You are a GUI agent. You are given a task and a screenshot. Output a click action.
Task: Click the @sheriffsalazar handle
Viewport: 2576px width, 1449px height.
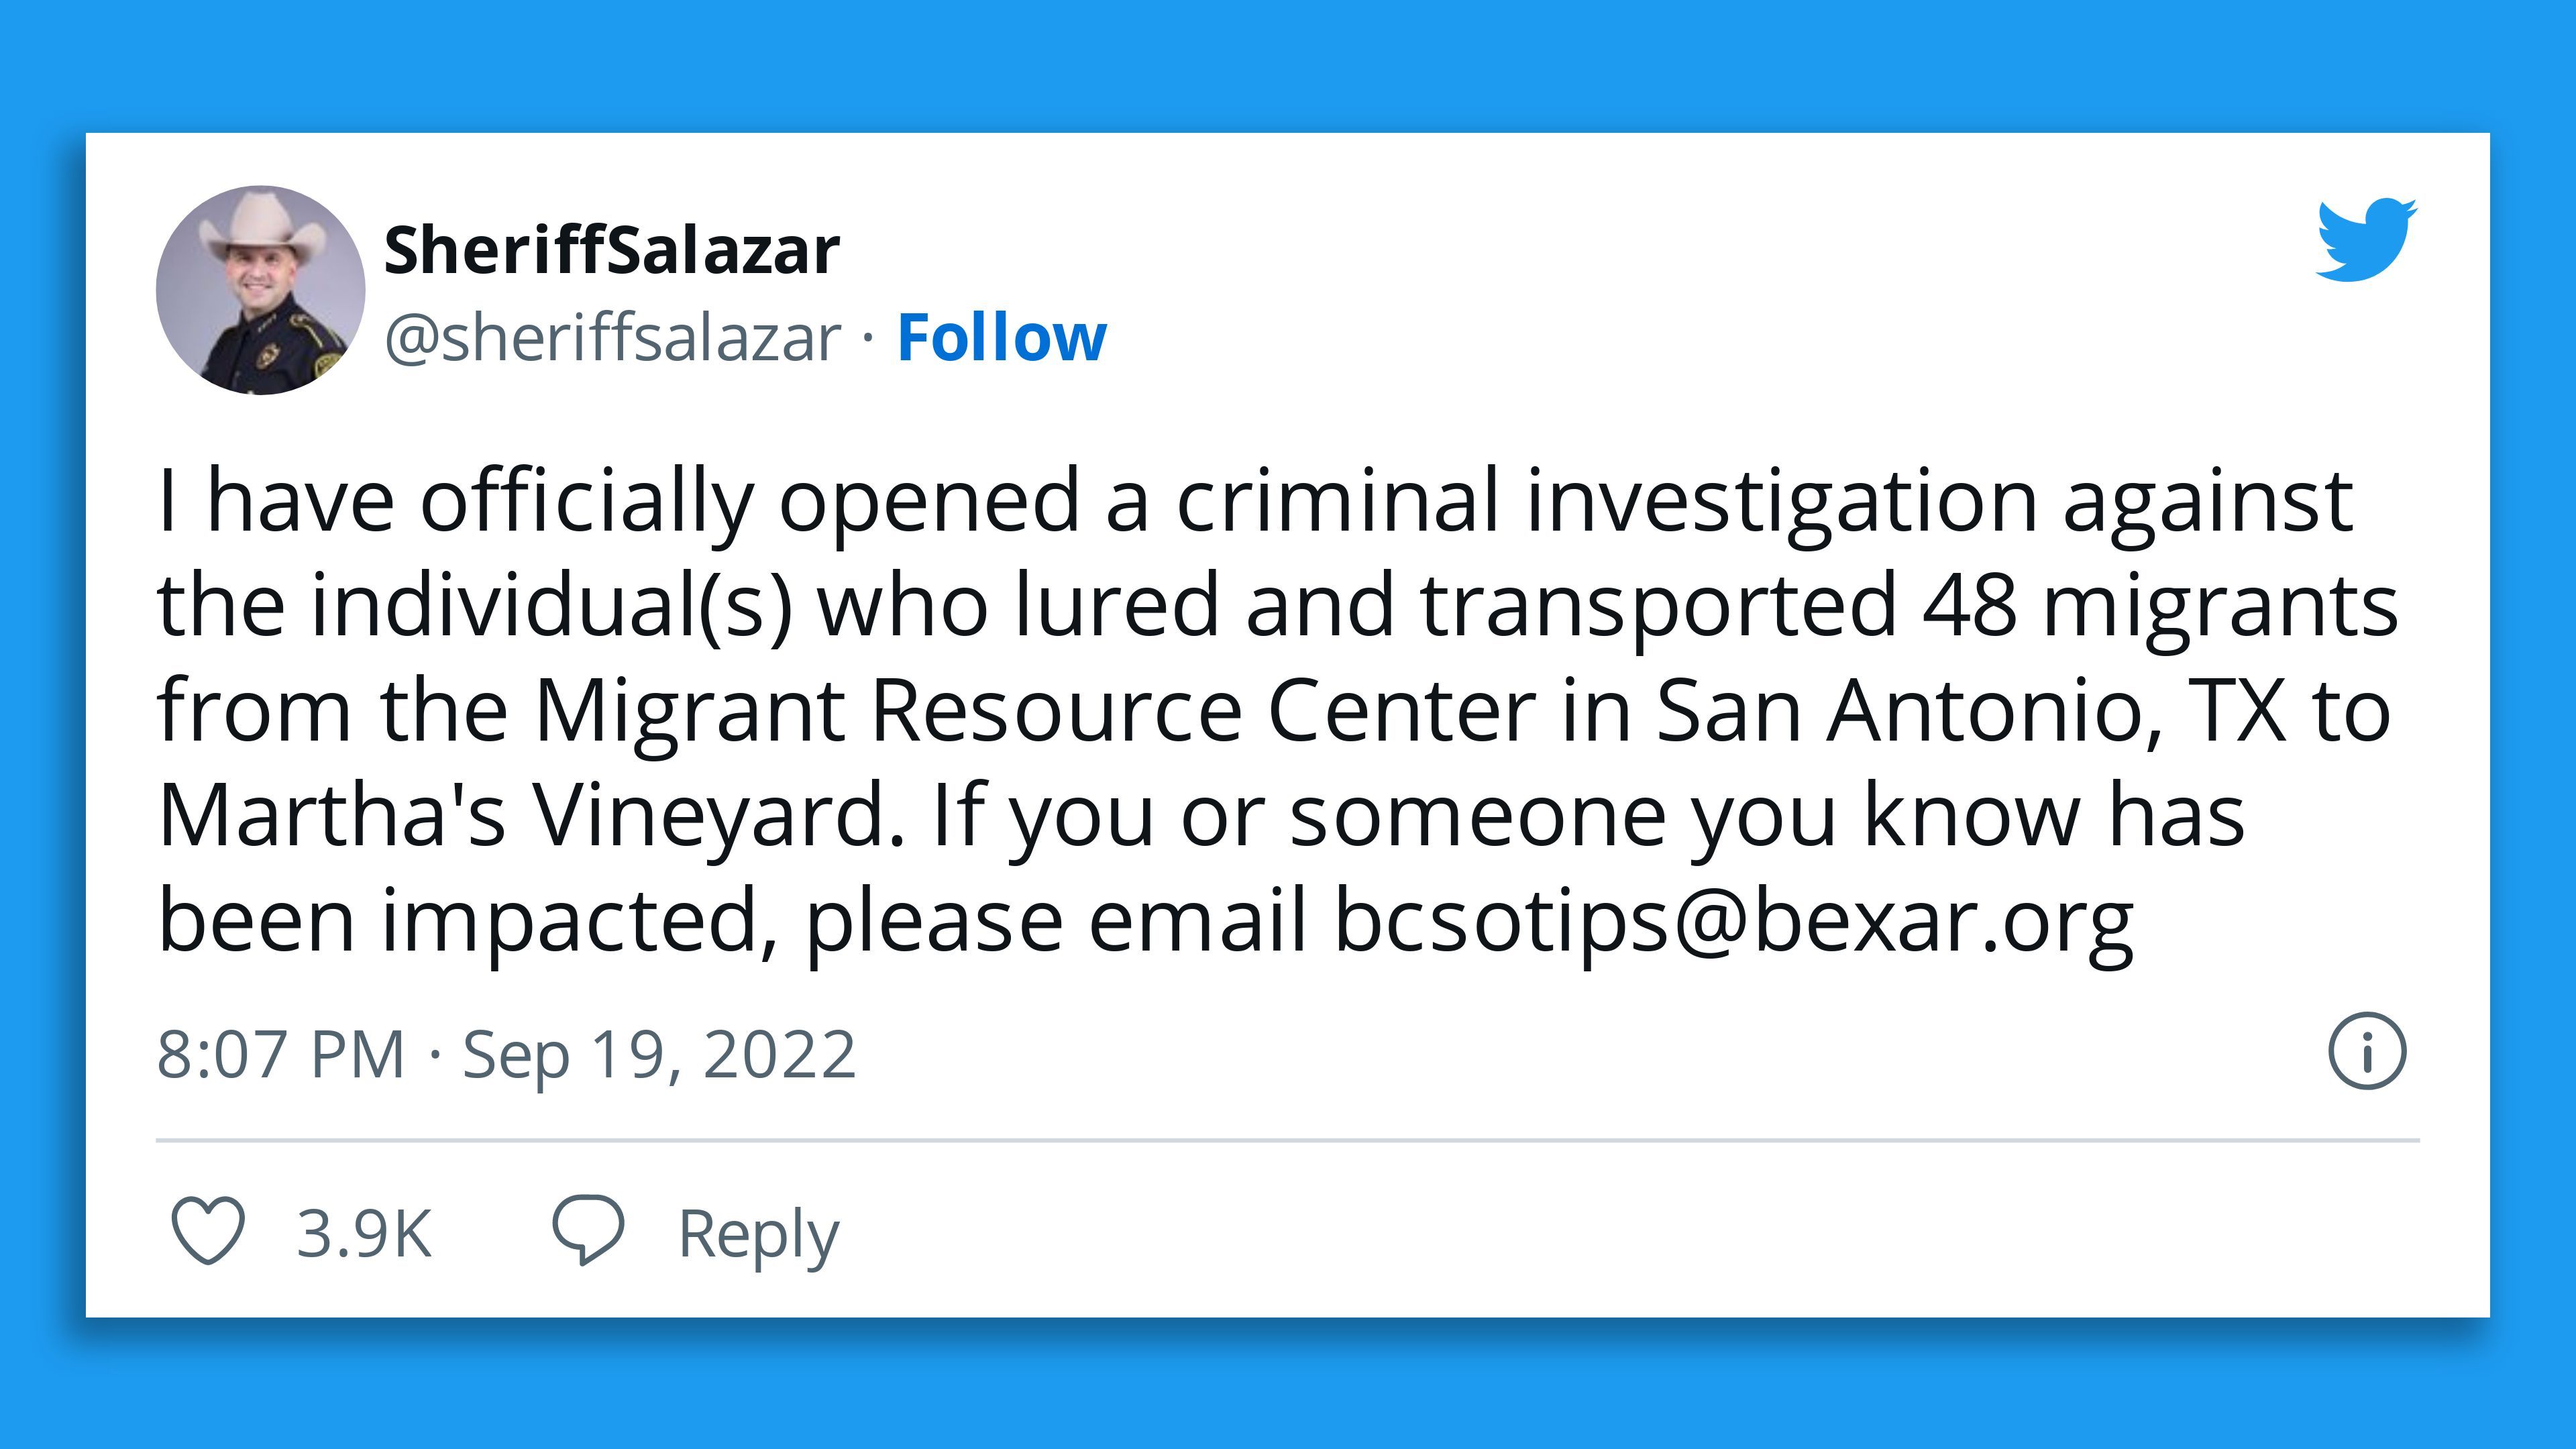pos(613,338)
